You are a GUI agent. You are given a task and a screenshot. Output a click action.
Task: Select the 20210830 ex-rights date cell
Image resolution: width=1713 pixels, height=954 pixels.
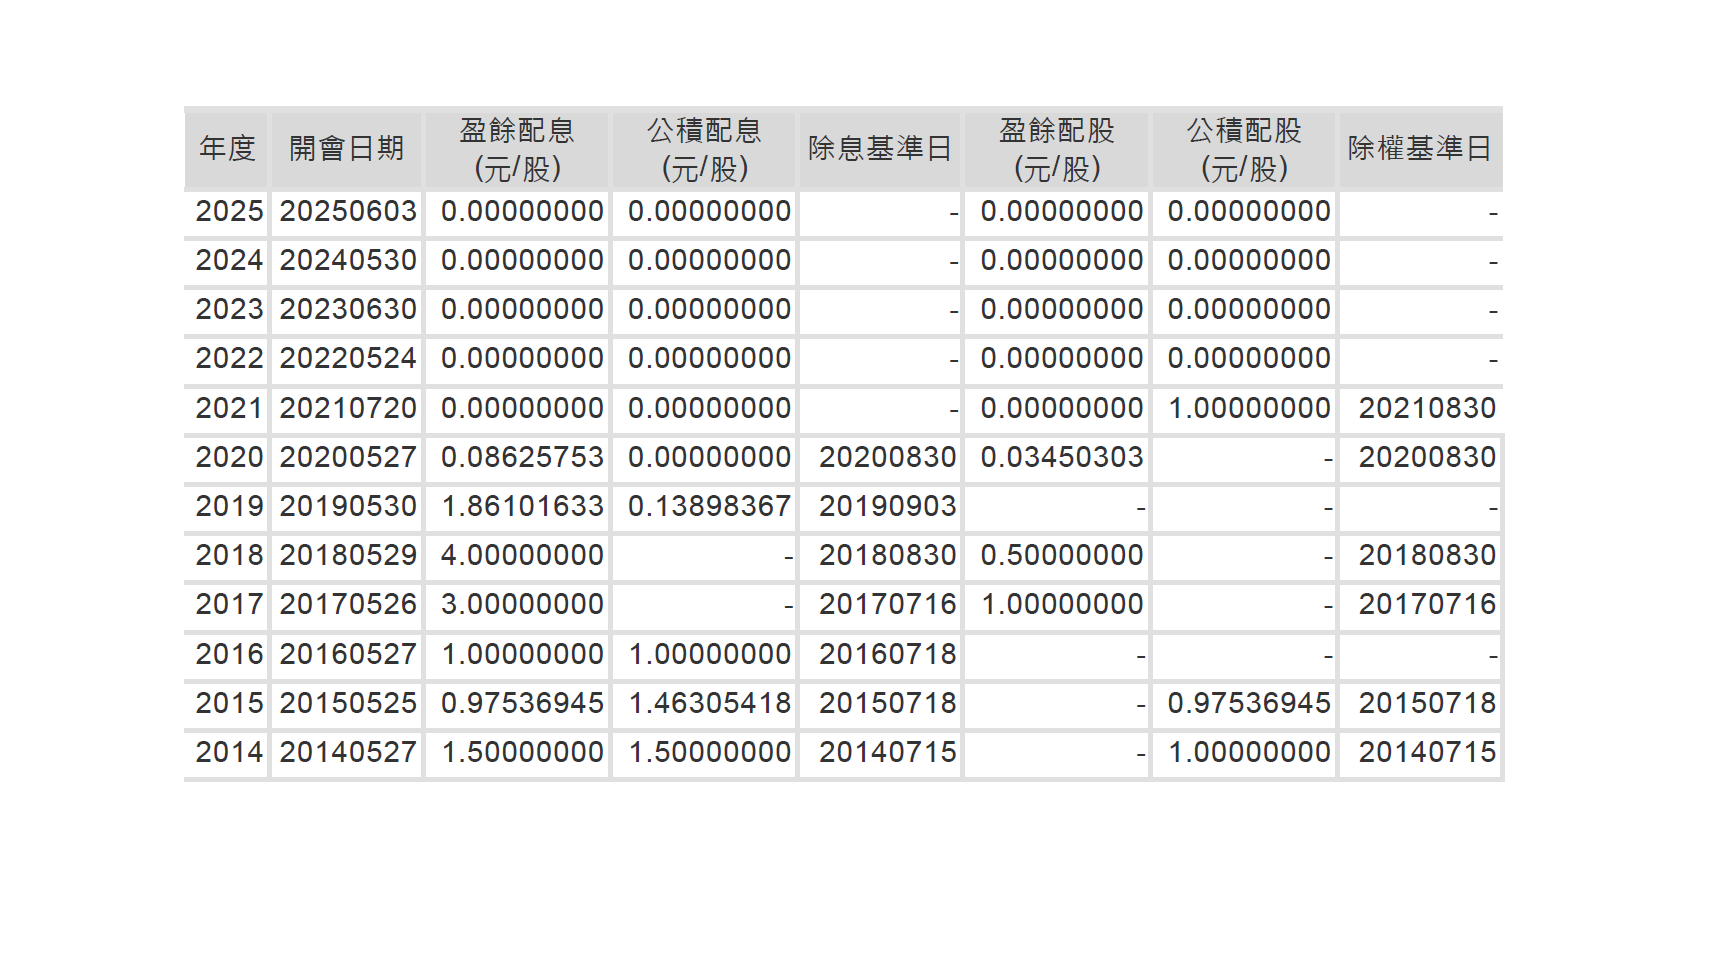pyautogui.click(x=1426, y=408)
